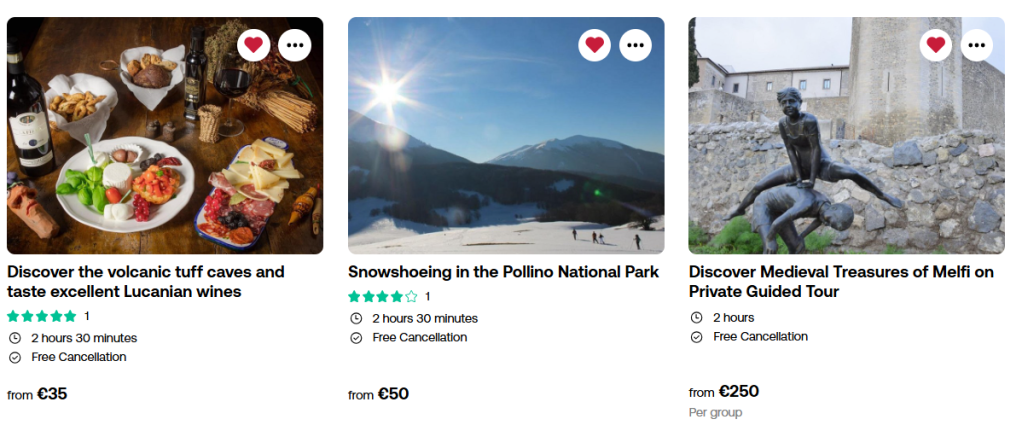Click the from €35 price
1022x431 pixels.
coord(38,394)
